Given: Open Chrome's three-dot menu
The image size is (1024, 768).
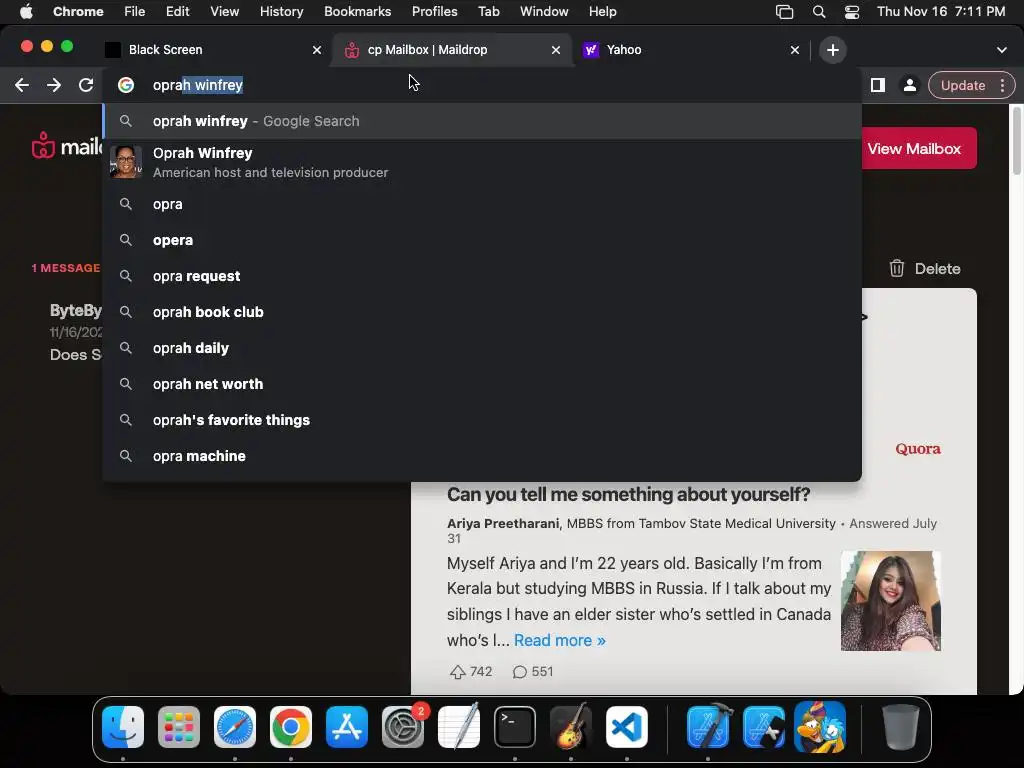Looking at the screenshot, I should tap(1002, 85).
